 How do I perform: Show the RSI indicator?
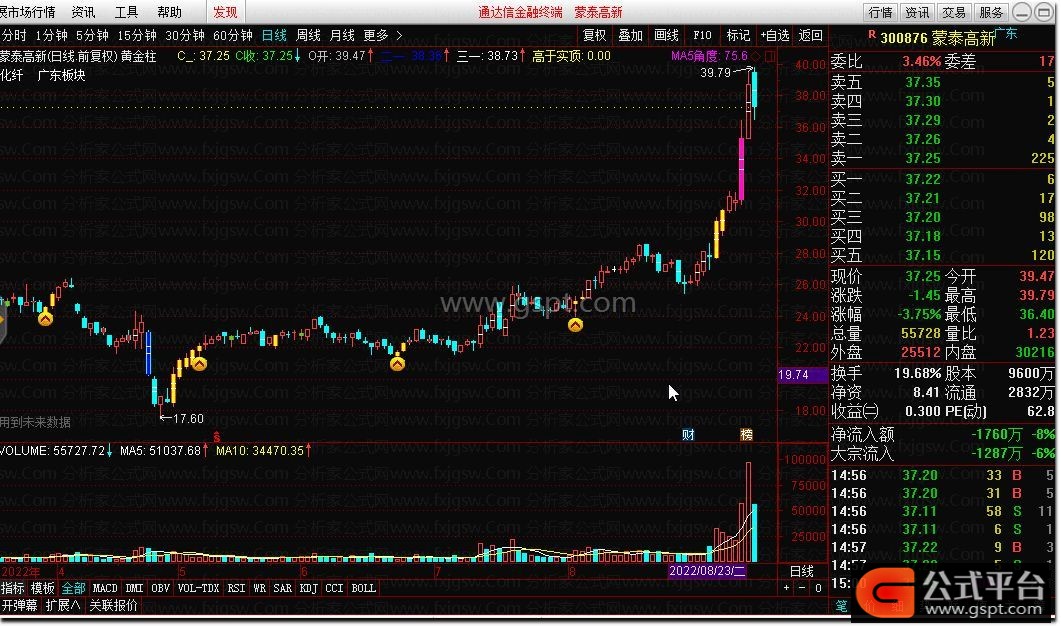pos(236,588)
